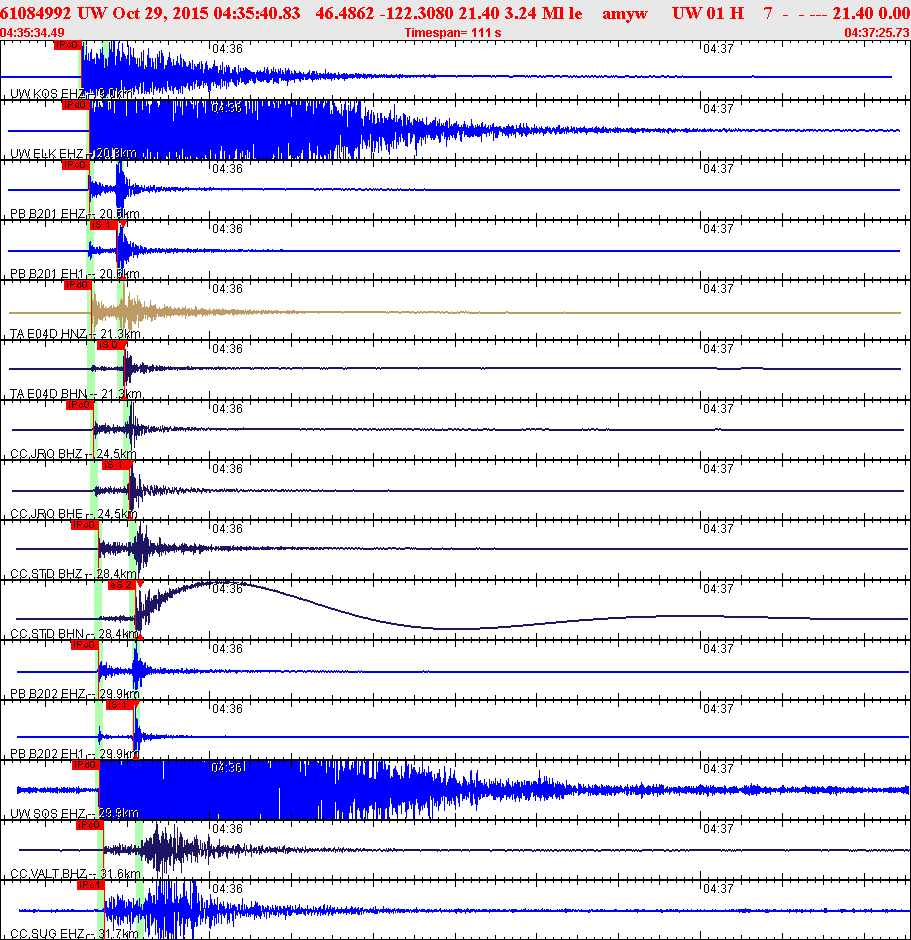Screen dimensions: 911x940
Task: Click the iPc0 pick flag on PB B202 EHZ
Action: 84,644
